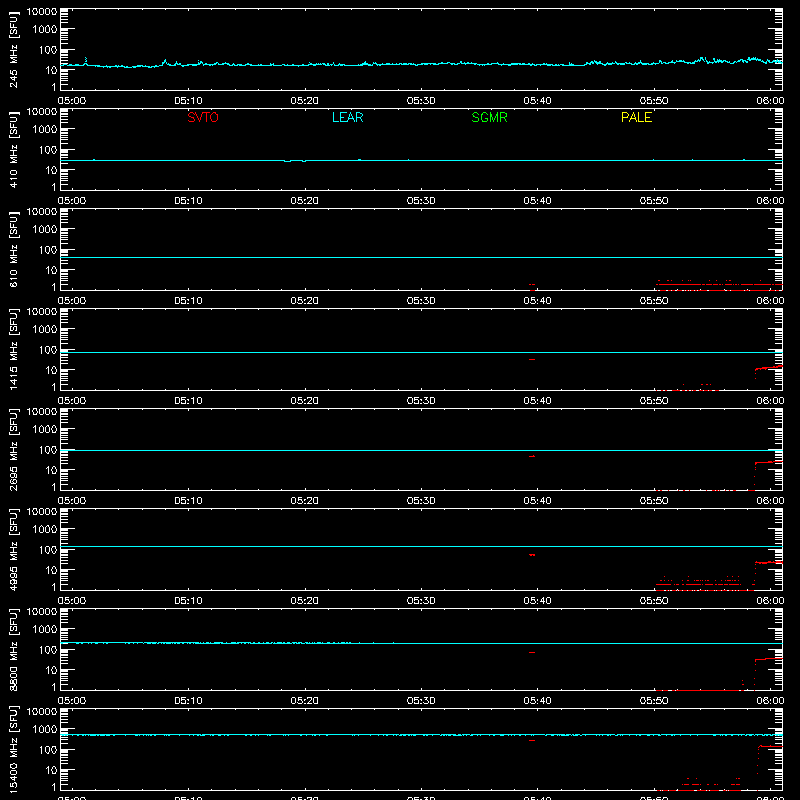Viewport: 800px width, 800px height.
Task: Select the '245 MHz [SFU]' axis title
Action: (x=14, y=49)
